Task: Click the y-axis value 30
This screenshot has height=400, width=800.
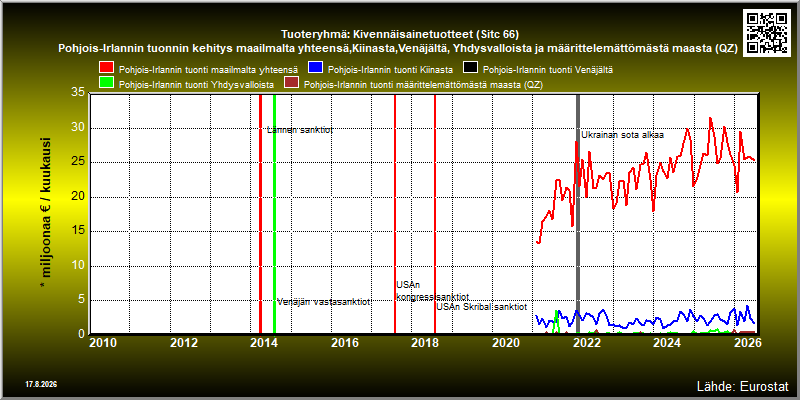Action: [x=78, y=128]
